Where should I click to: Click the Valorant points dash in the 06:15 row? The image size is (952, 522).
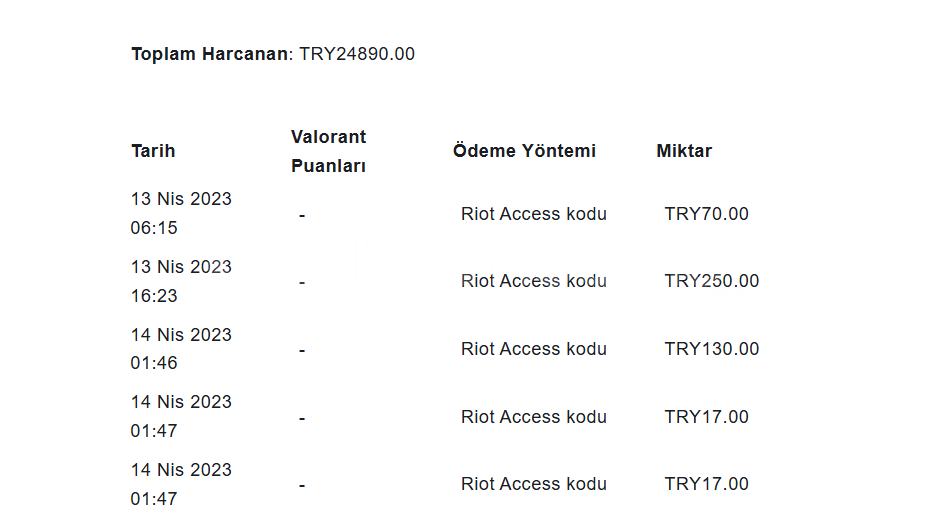(302, 215)
